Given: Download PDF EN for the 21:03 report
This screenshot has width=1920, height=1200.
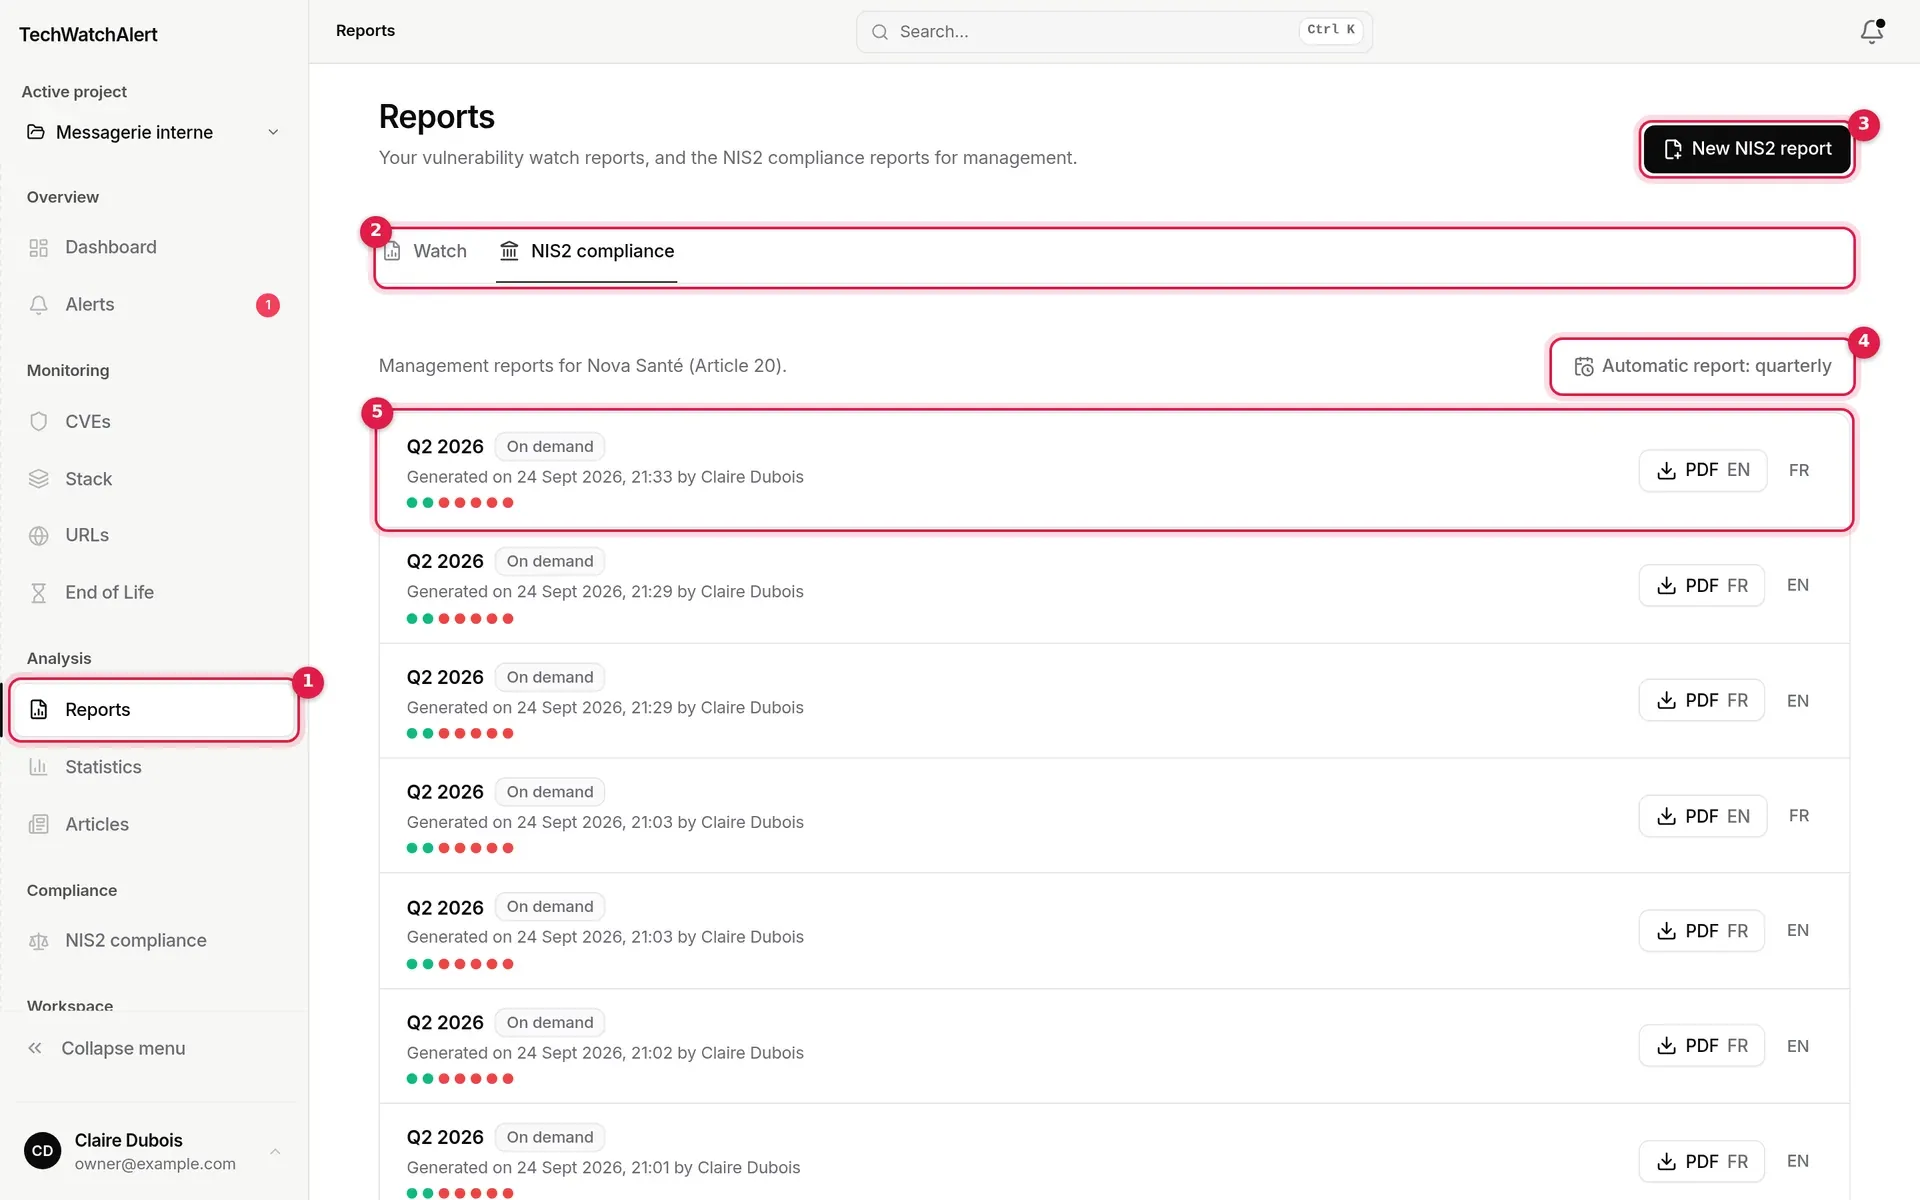Looking at the screenshot, I should [x=1703, y=816].
